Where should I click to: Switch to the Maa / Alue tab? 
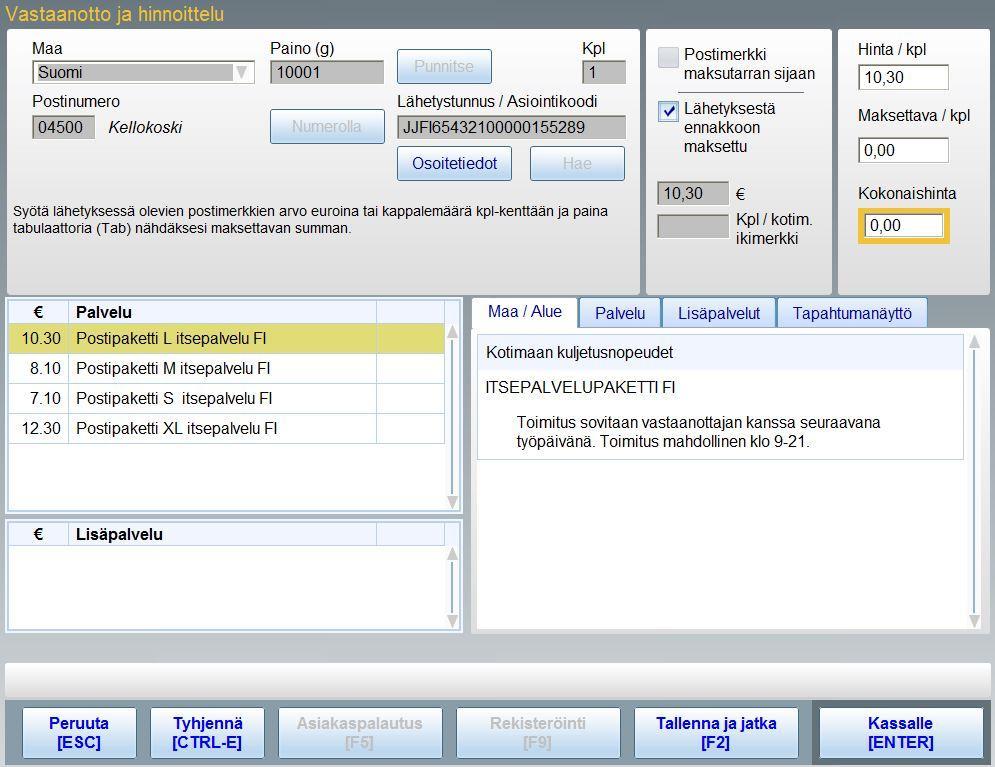(525, 312)
